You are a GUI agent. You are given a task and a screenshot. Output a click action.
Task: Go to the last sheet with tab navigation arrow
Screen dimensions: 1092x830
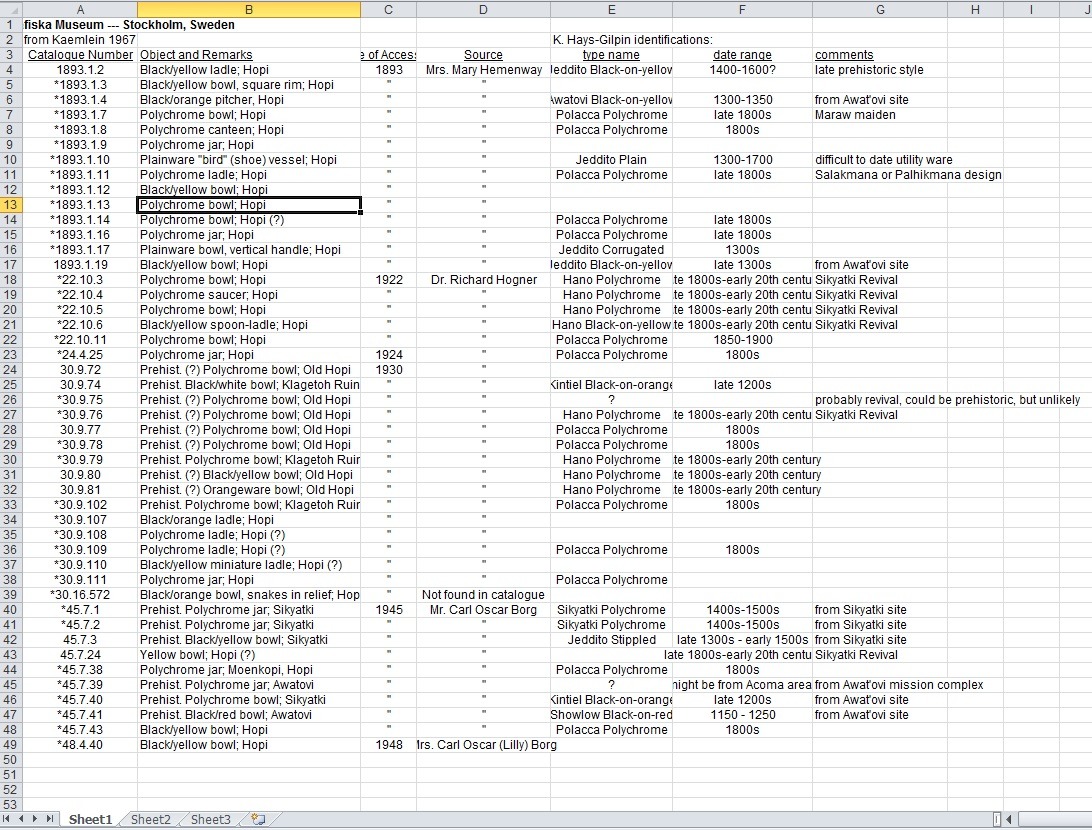(50, 819)
